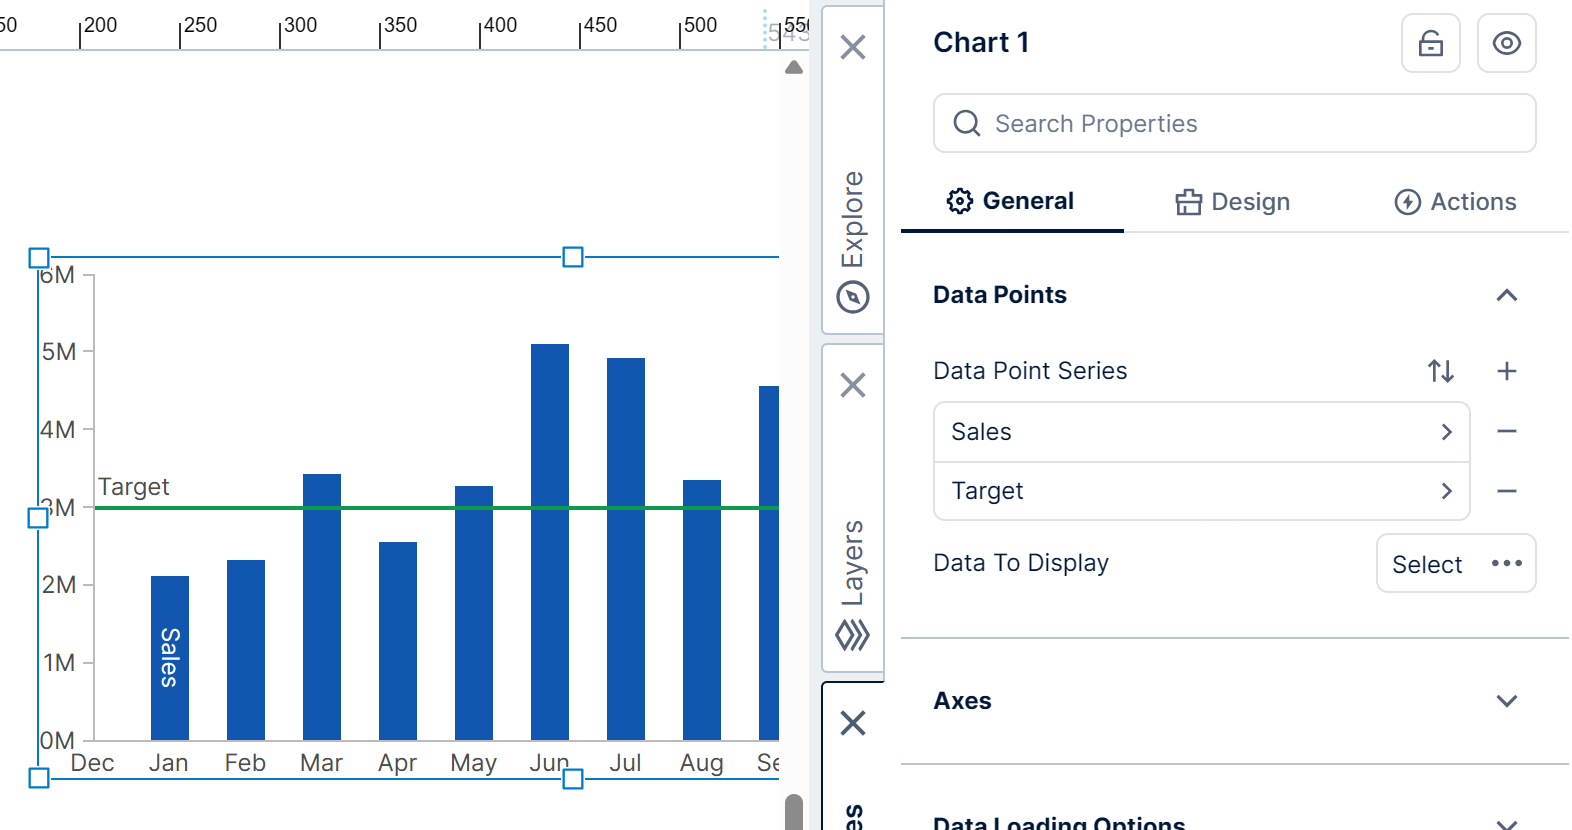
Task: Close the Layers side tab
Action: tap(853, 385)
